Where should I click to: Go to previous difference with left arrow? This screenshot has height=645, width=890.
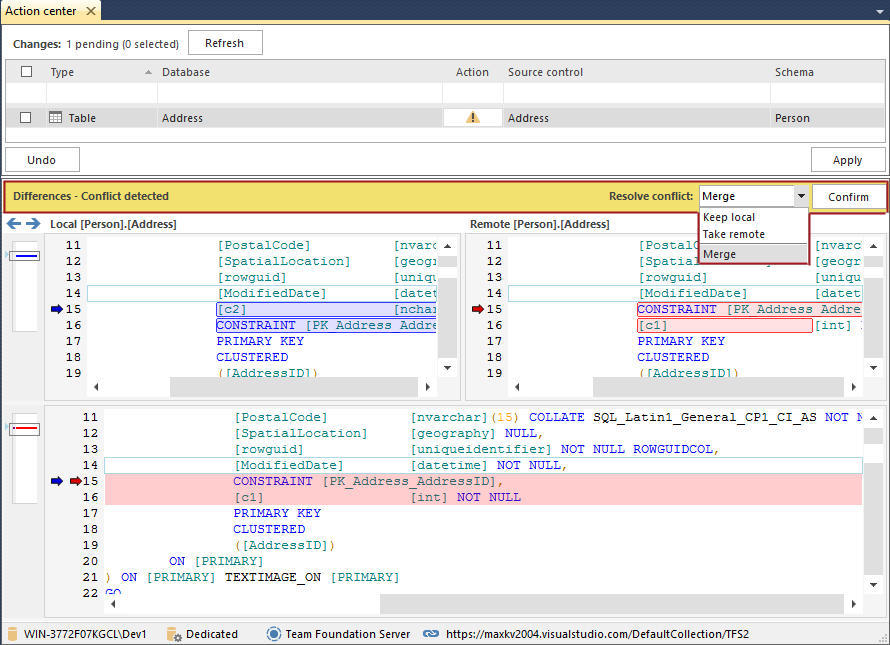tap(14, 224)
